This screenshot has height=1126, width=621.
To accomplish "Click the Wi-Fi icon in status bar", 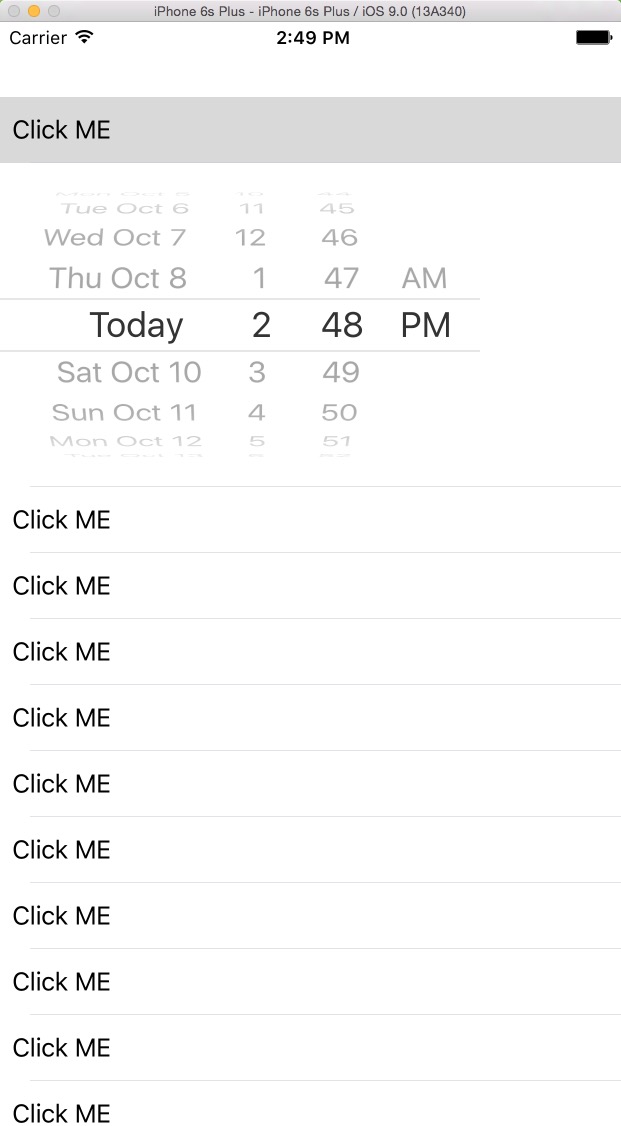I will (84, 38).
